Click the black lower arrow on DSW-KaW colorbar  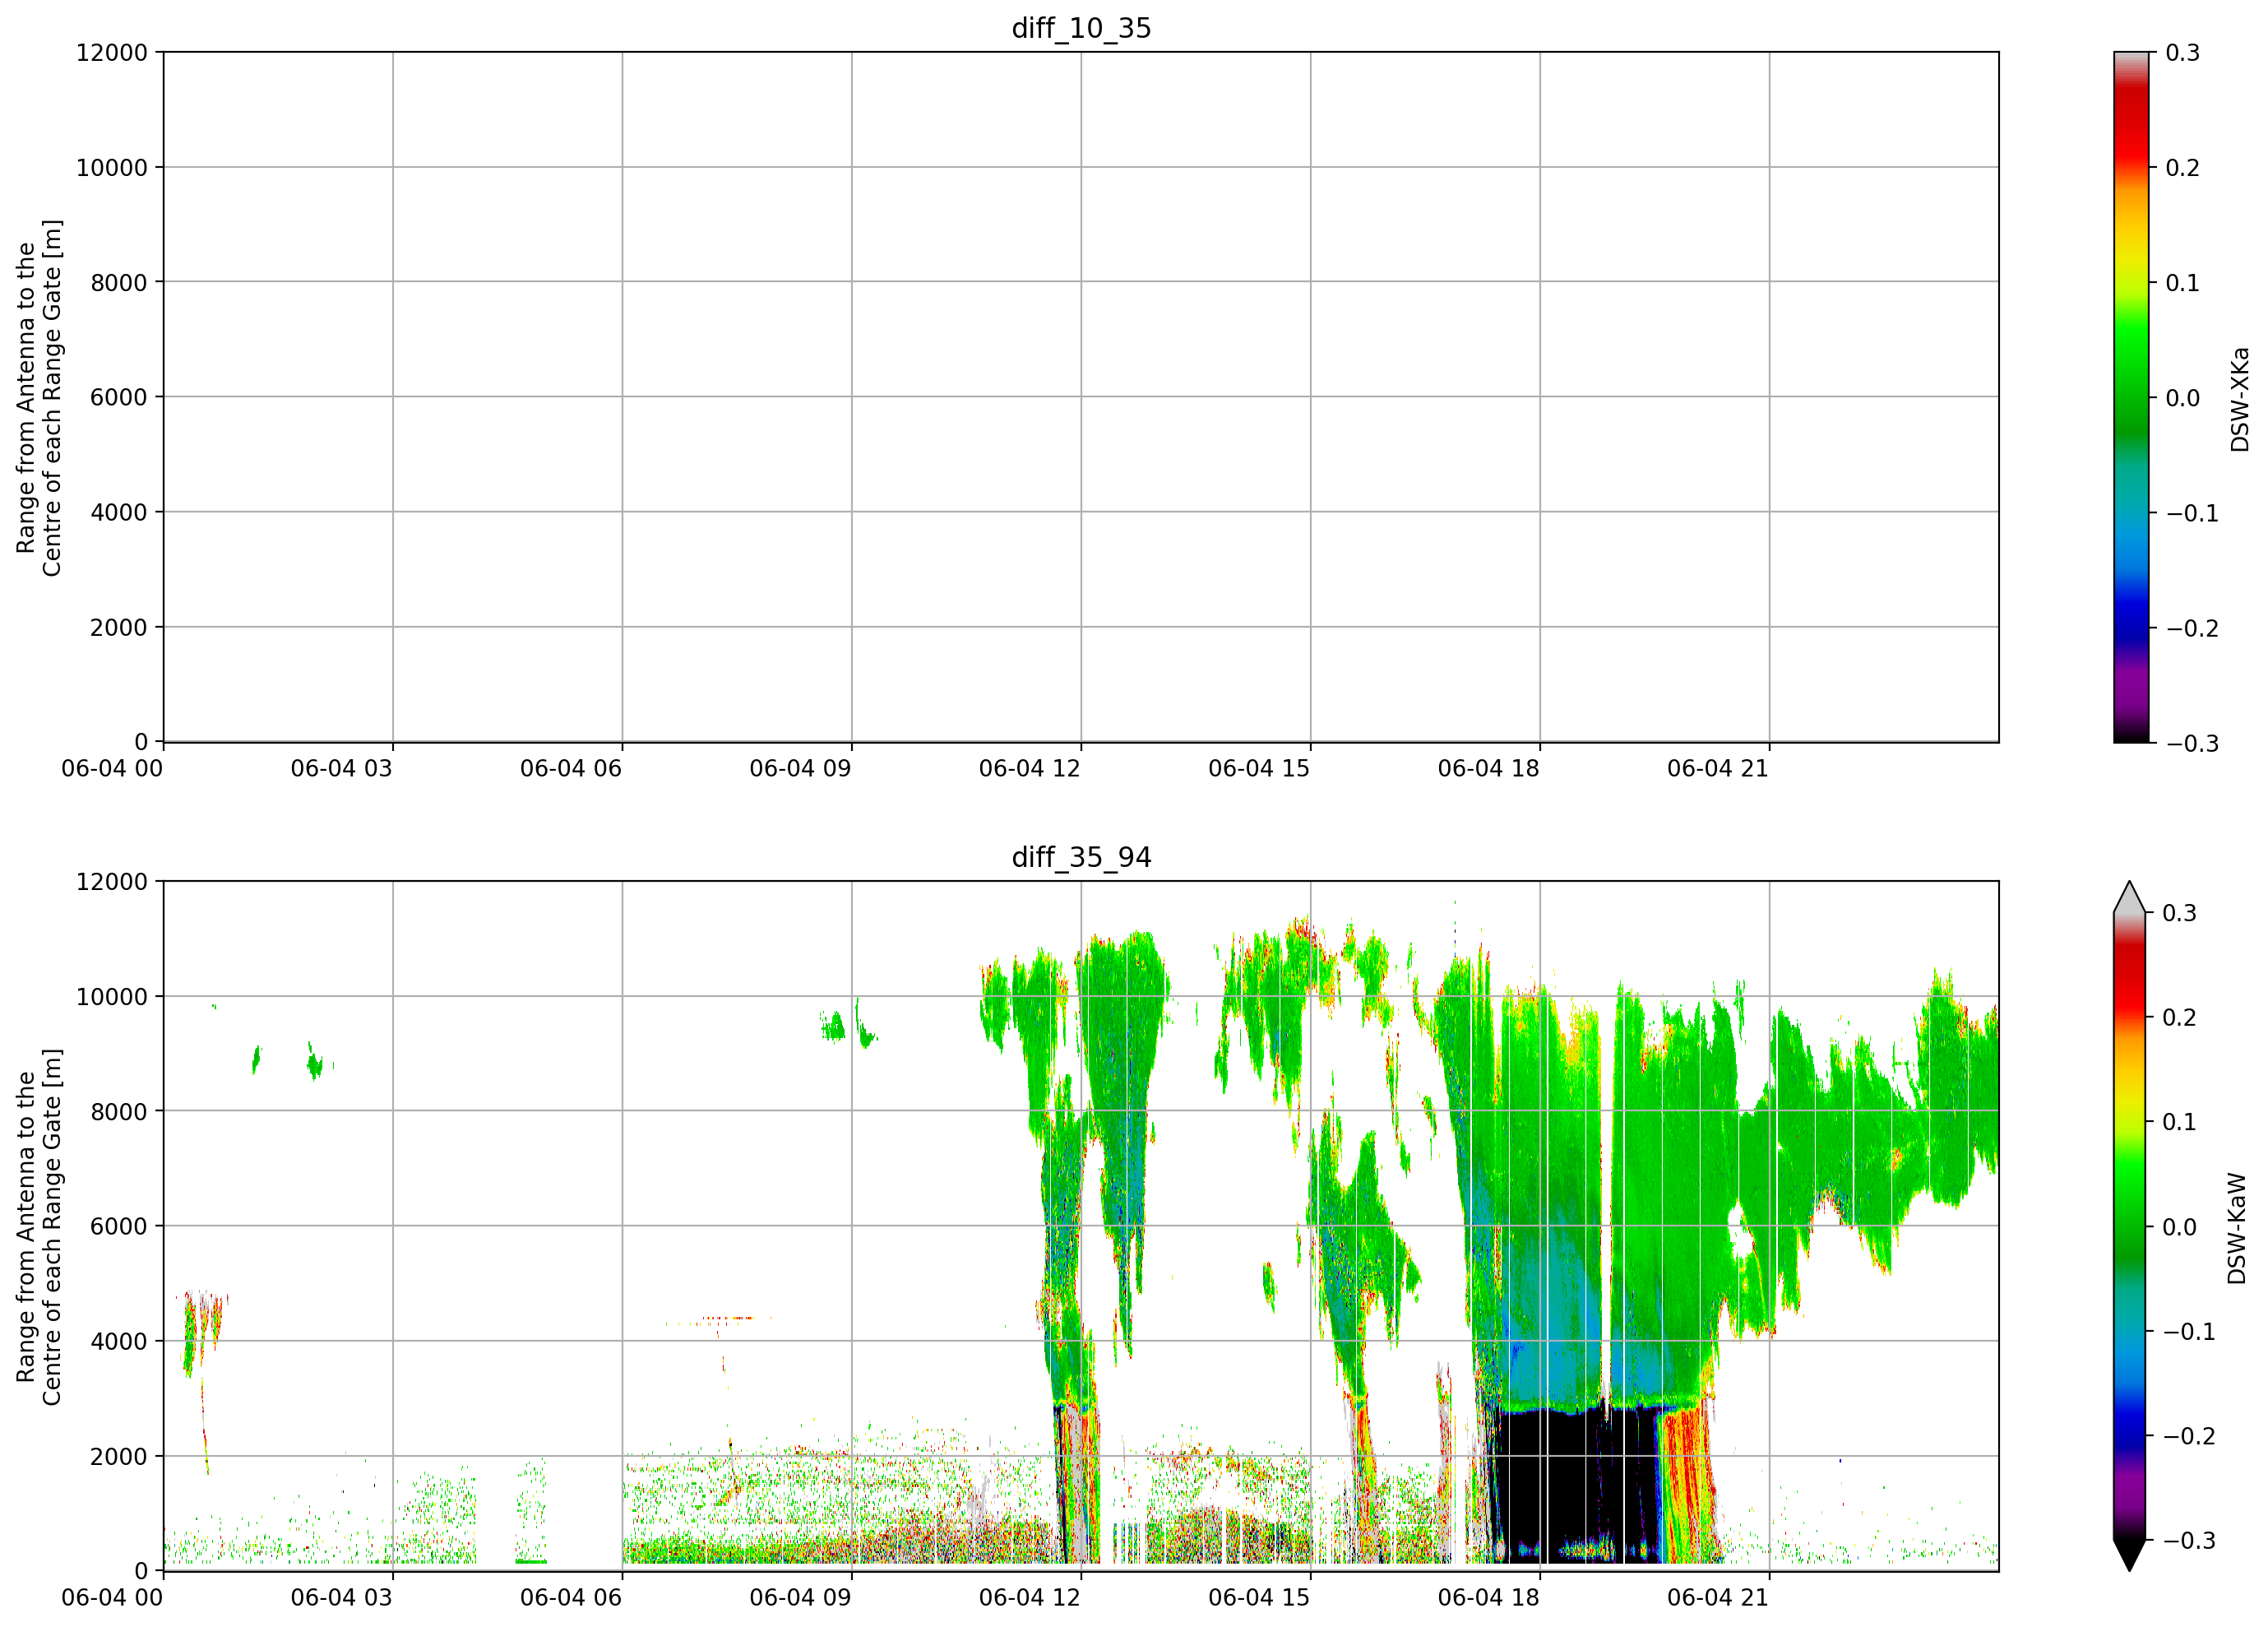2131,1555
